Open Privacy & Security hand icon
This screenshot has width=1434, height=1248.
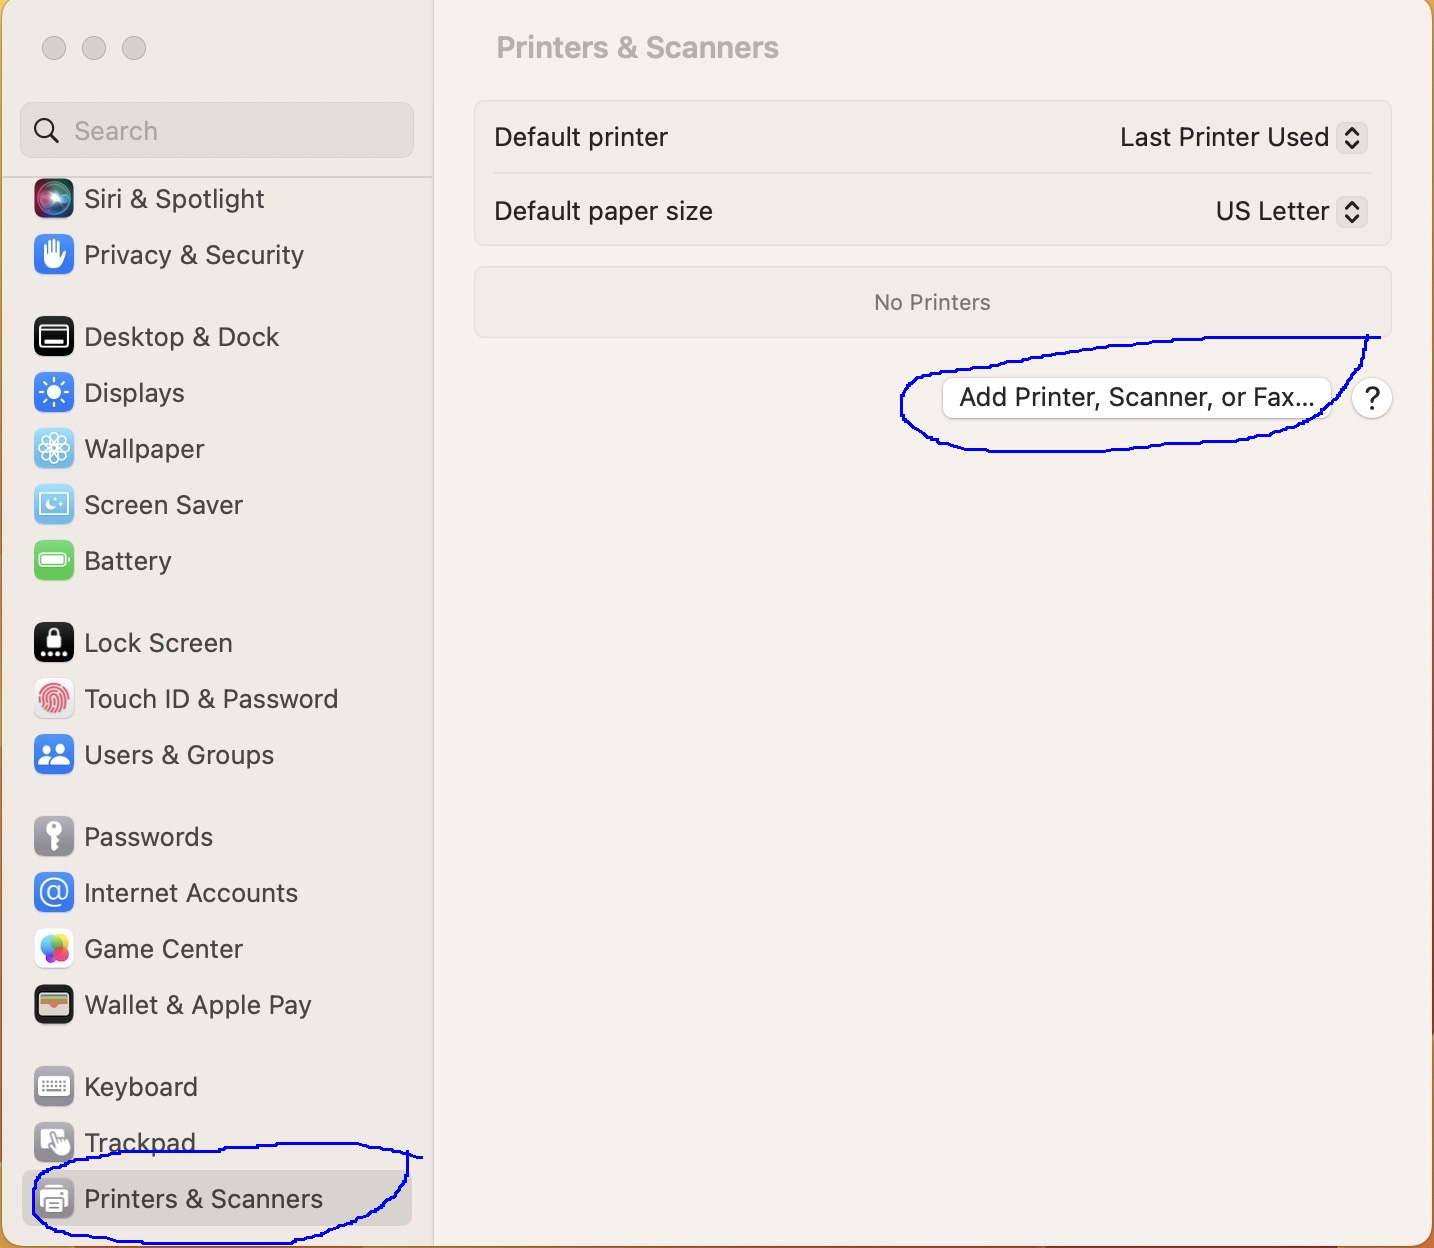53,255
